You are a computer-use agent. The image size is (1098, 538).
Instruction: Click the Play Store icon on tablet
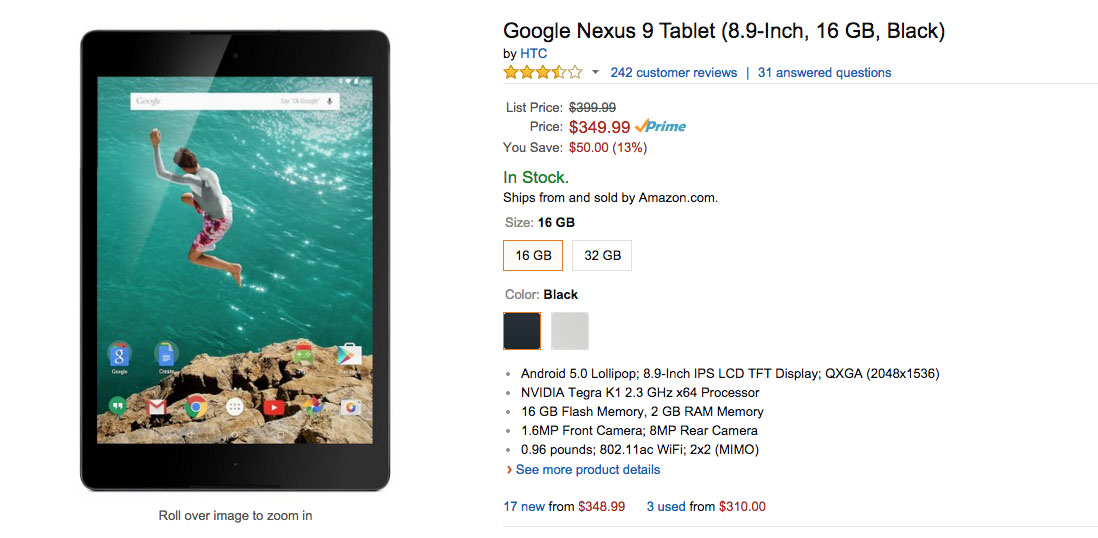pos(349,354)
